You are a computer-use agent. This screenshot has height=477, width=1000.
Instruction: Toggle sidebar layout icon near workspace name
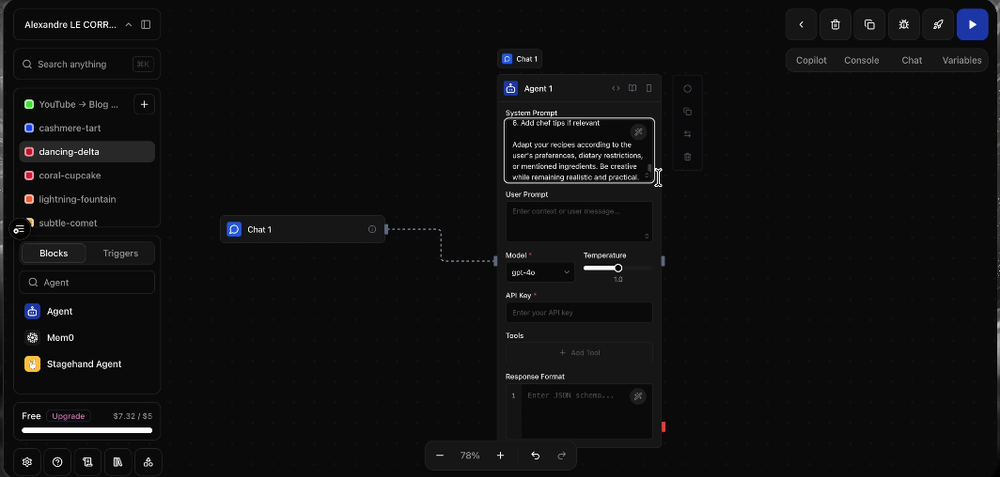pyautogui.click(x=146, y=25)
